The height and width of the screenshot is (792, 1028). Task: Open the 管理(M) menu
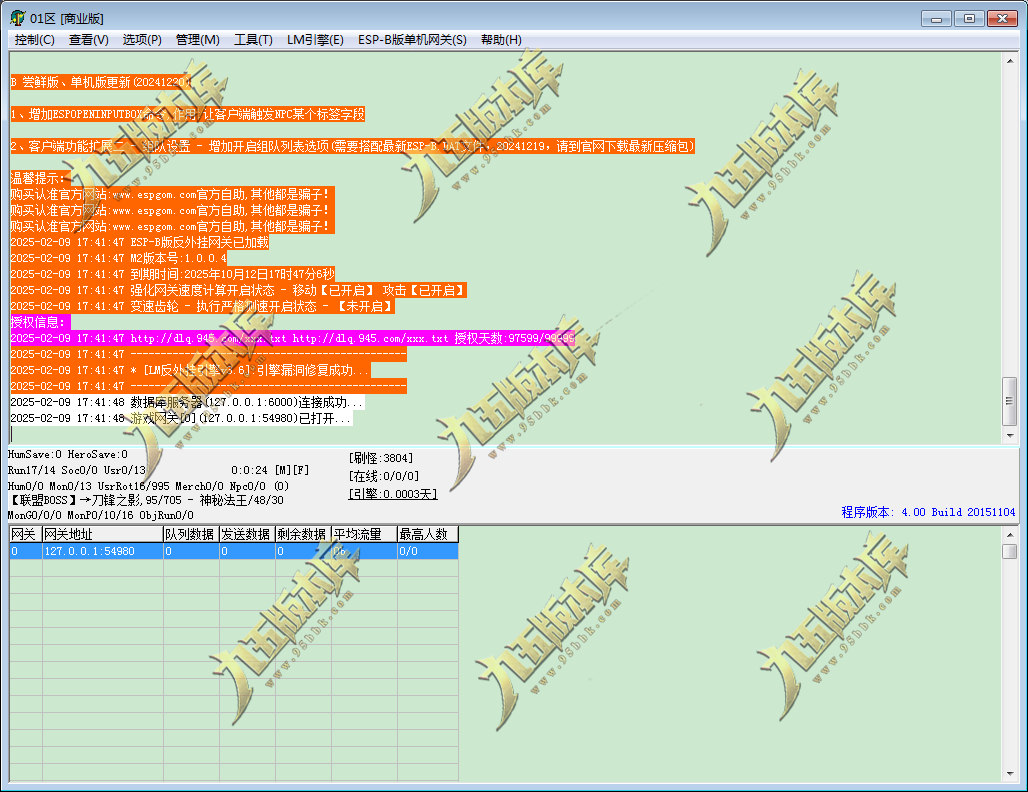[197, 39]
